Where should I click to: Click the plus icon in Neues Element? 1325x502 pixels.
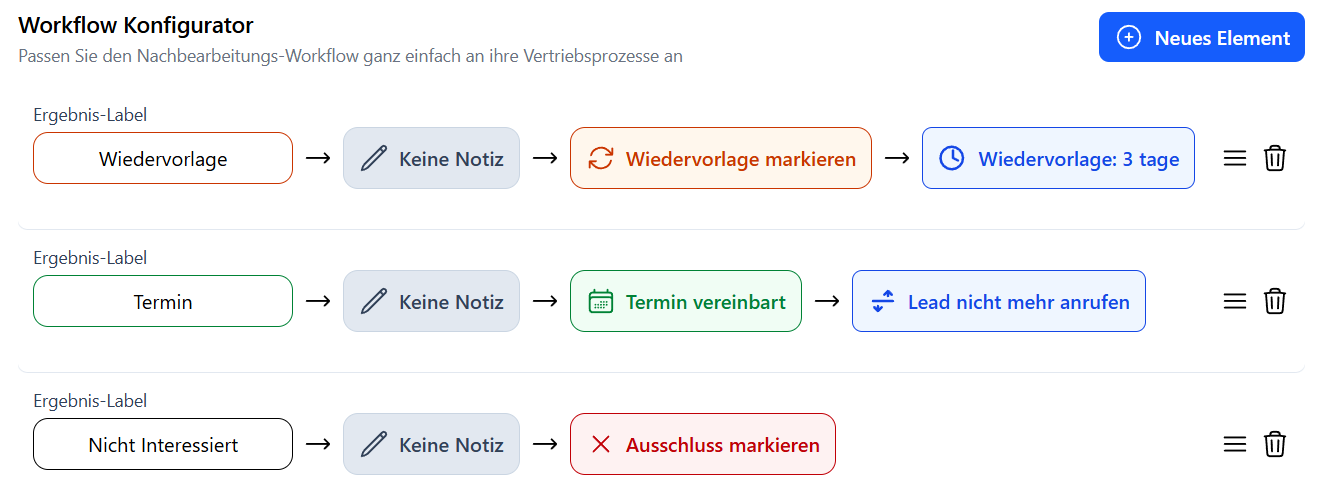[1128, 38]
